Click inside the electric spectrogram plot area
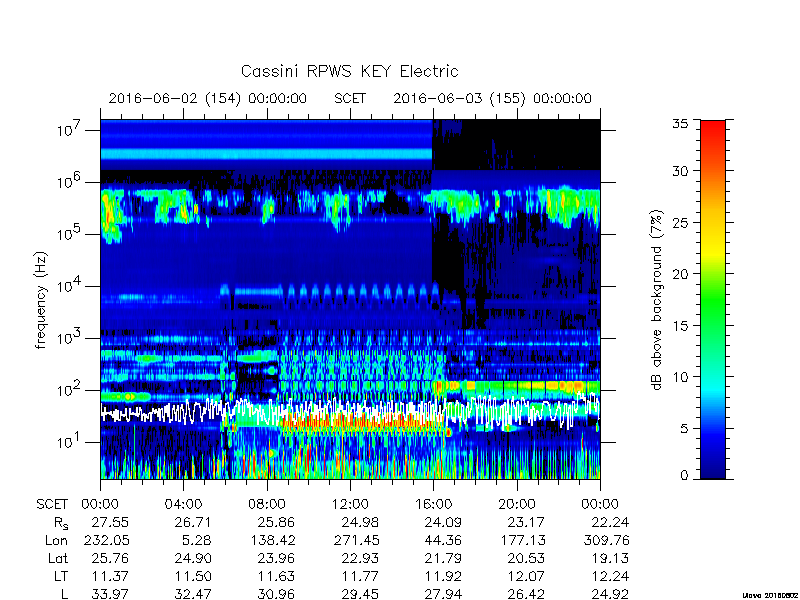Screen dimensions: 800x600 coord(350,299)
